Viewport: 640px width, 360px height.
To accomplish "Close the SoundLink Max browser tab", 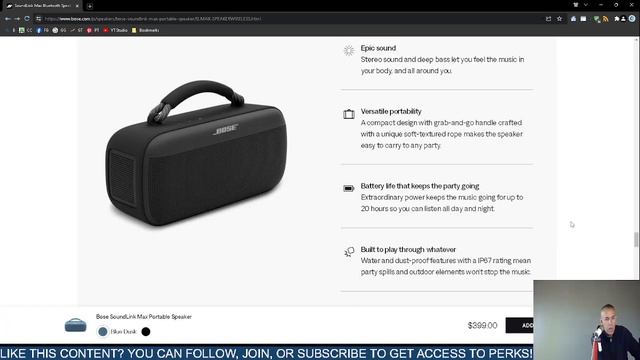I will coord(77,6).
